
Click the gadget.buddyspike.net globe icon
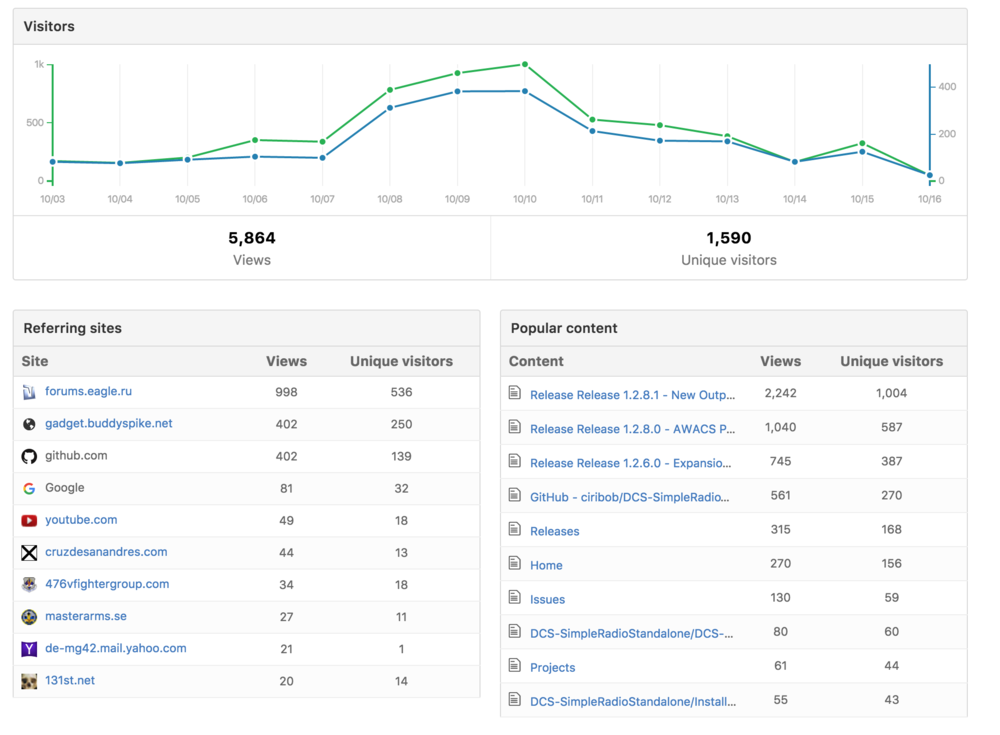tap(29, 424)
